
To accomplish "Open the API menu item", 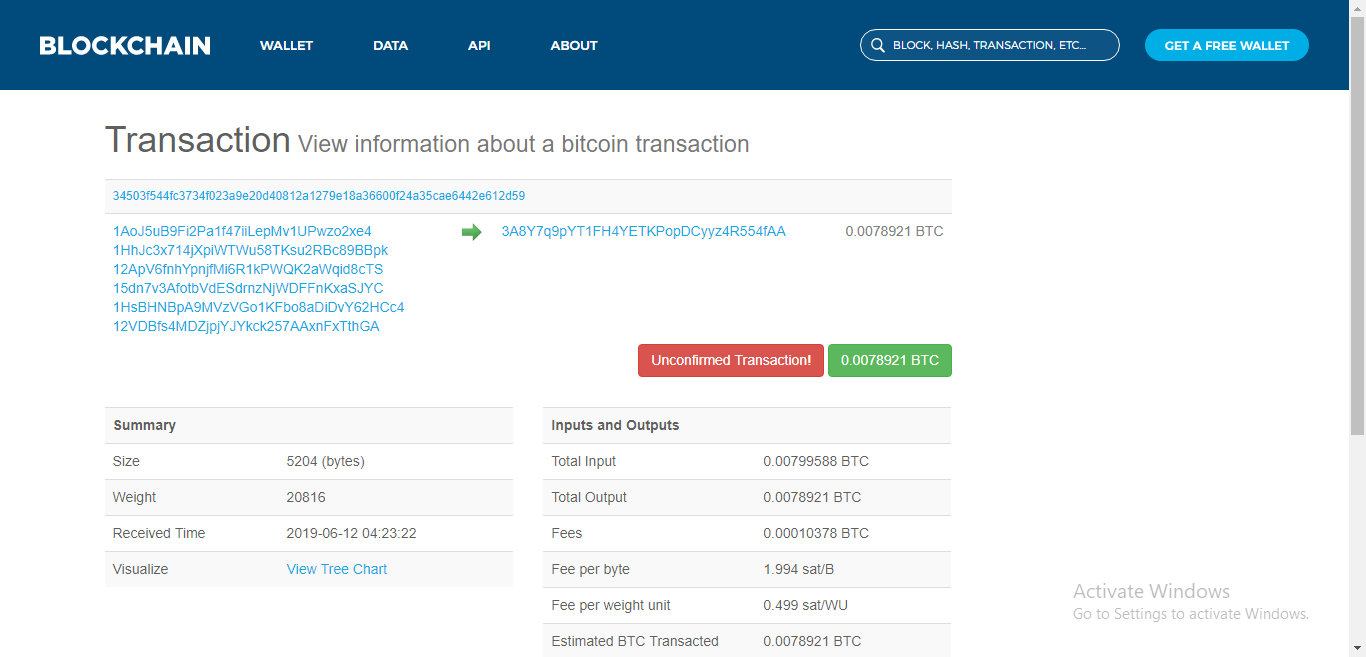I will [479, 45].
